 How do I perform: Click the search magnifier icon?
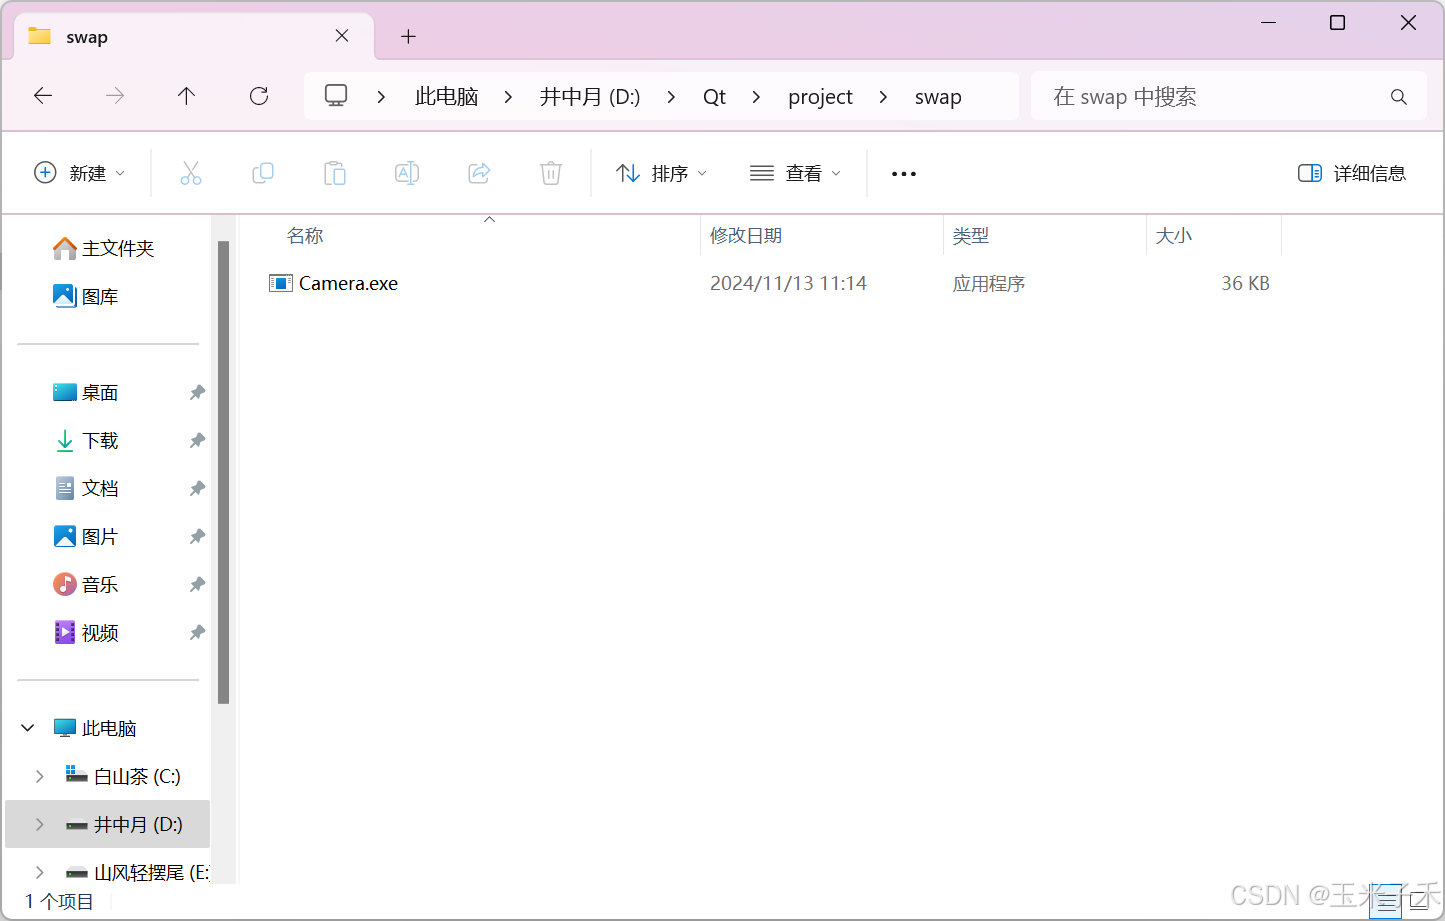coord(1399,97)
